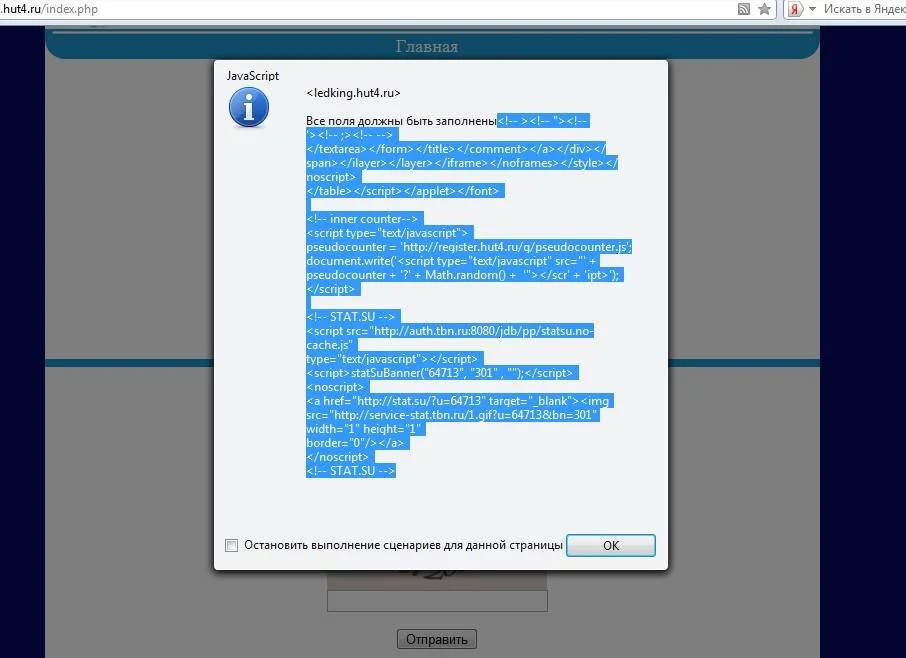Click the border="0"/></a> line

355,443
